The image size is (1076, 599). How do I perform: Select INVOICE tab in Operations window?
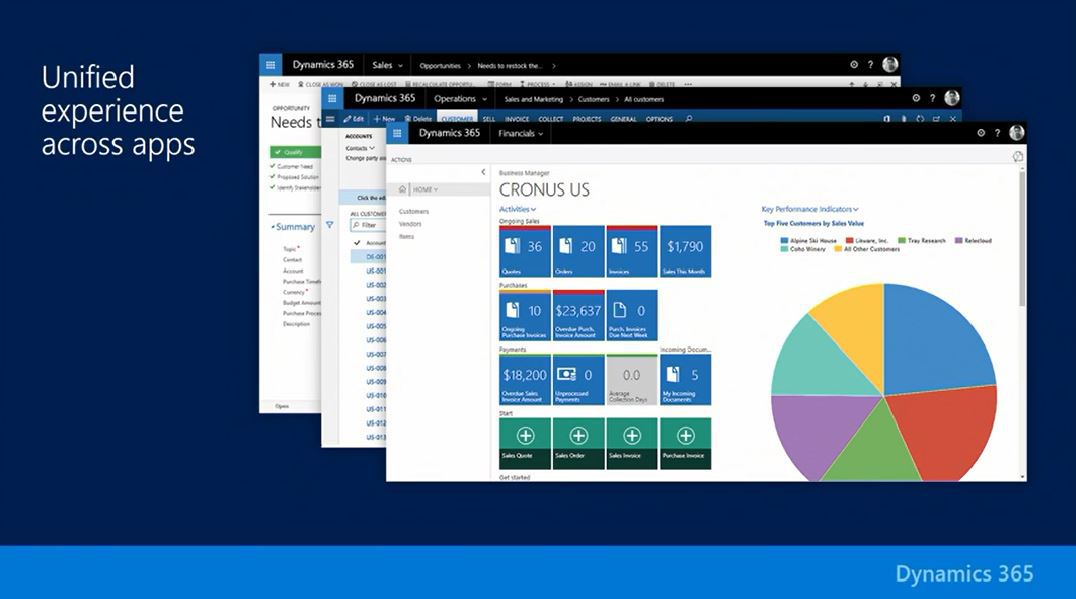[517, 119]
